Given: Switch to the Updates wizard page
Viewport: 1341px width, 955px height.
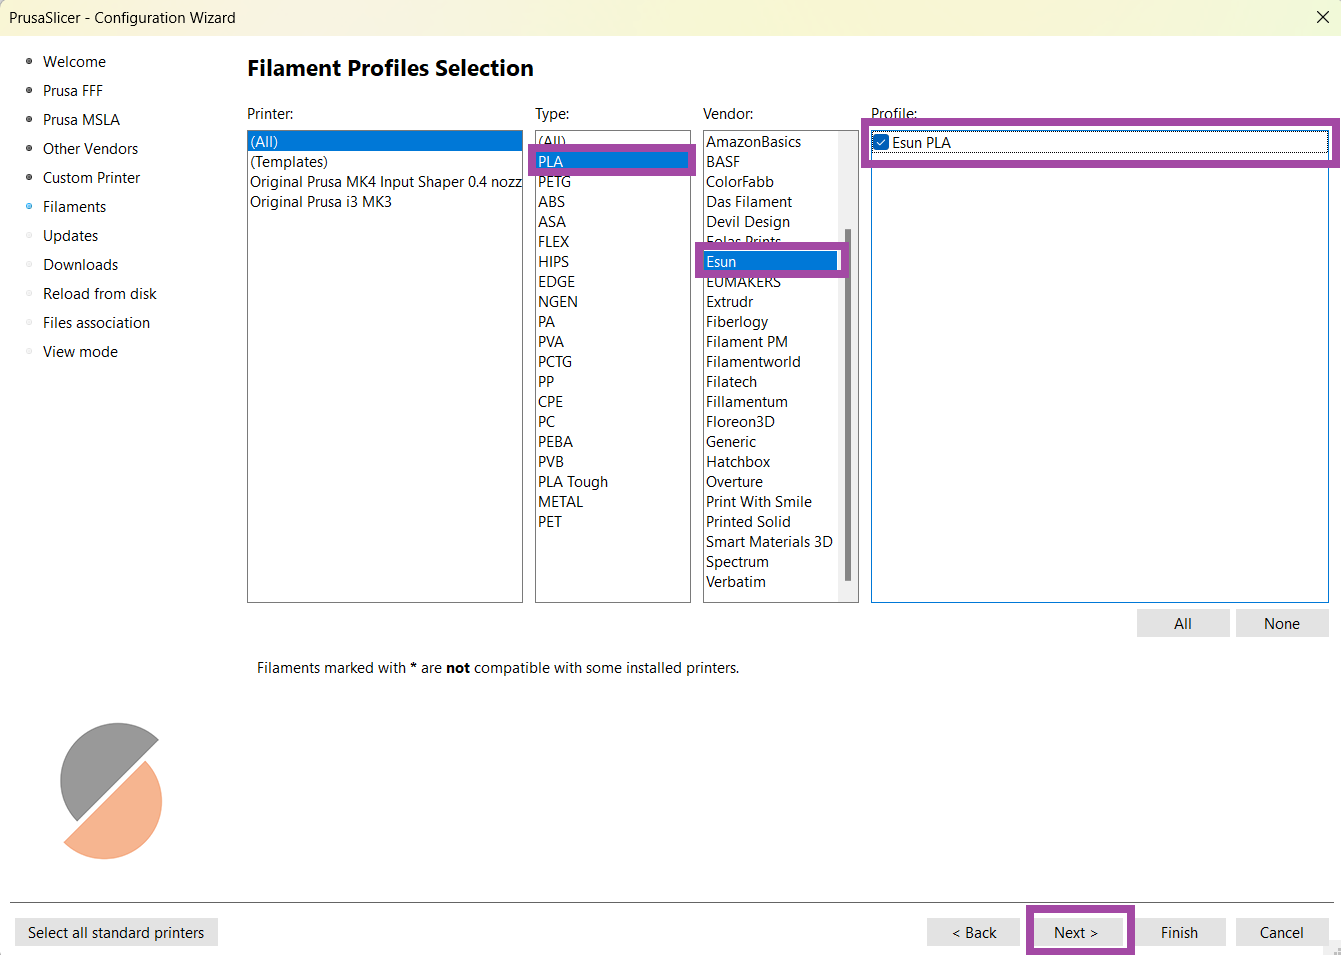Looking at the screenshot, I should (x=70, y=236).
